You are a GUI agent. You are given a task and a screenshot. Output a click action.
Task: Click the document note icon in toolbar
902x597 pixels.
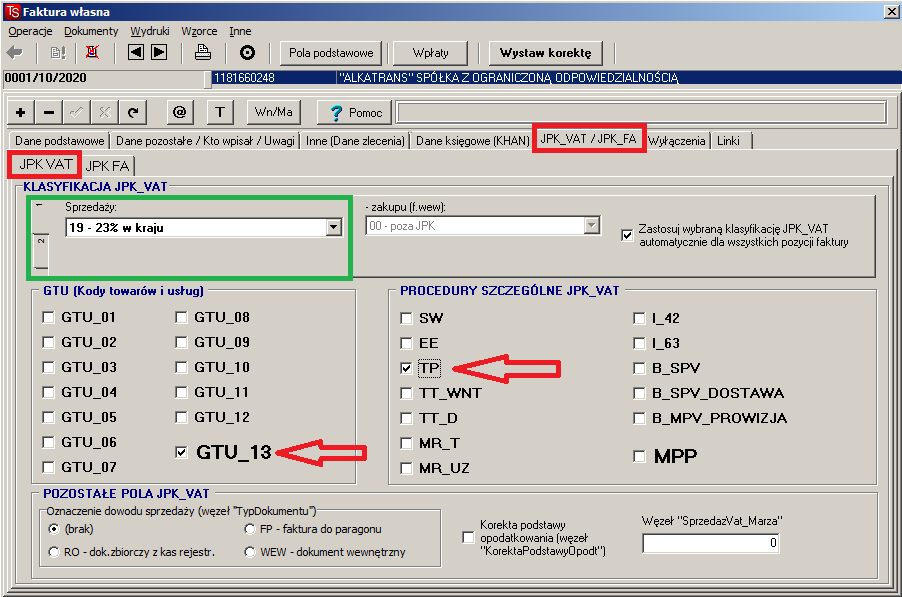(58, 53)
